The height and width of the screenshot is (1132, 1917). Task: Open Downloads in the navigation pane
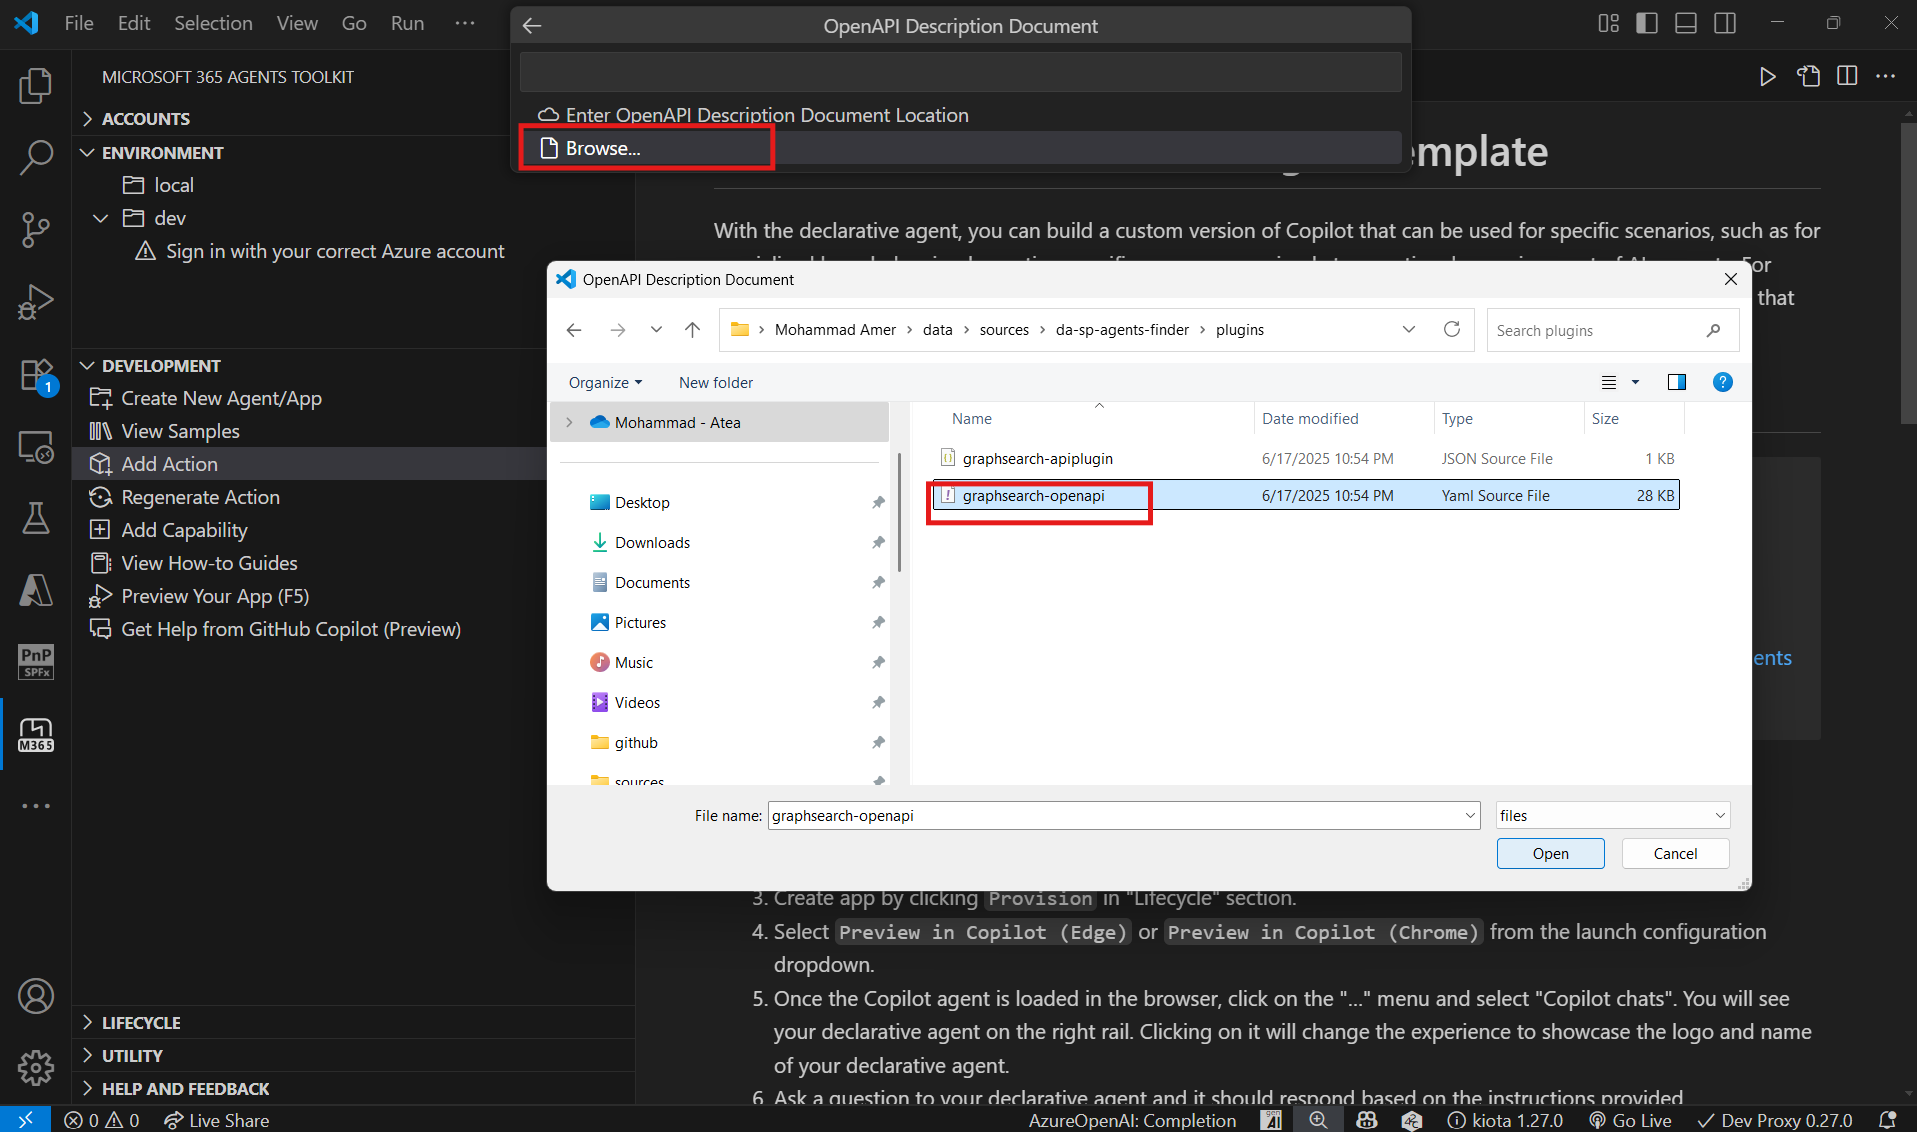pos(652,543)
